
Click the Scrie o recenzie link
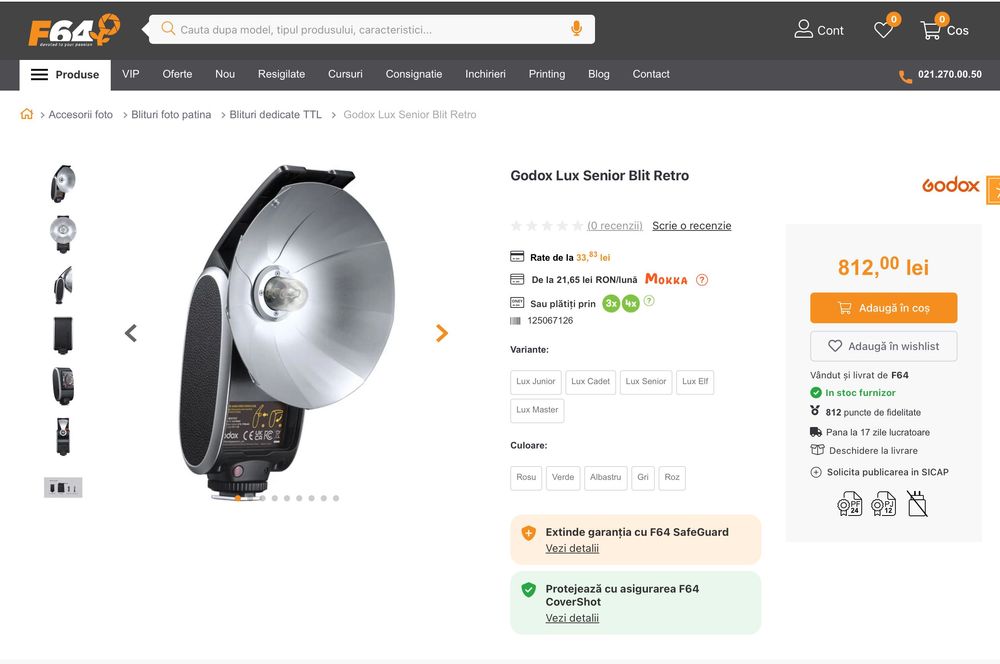point(691,226)
